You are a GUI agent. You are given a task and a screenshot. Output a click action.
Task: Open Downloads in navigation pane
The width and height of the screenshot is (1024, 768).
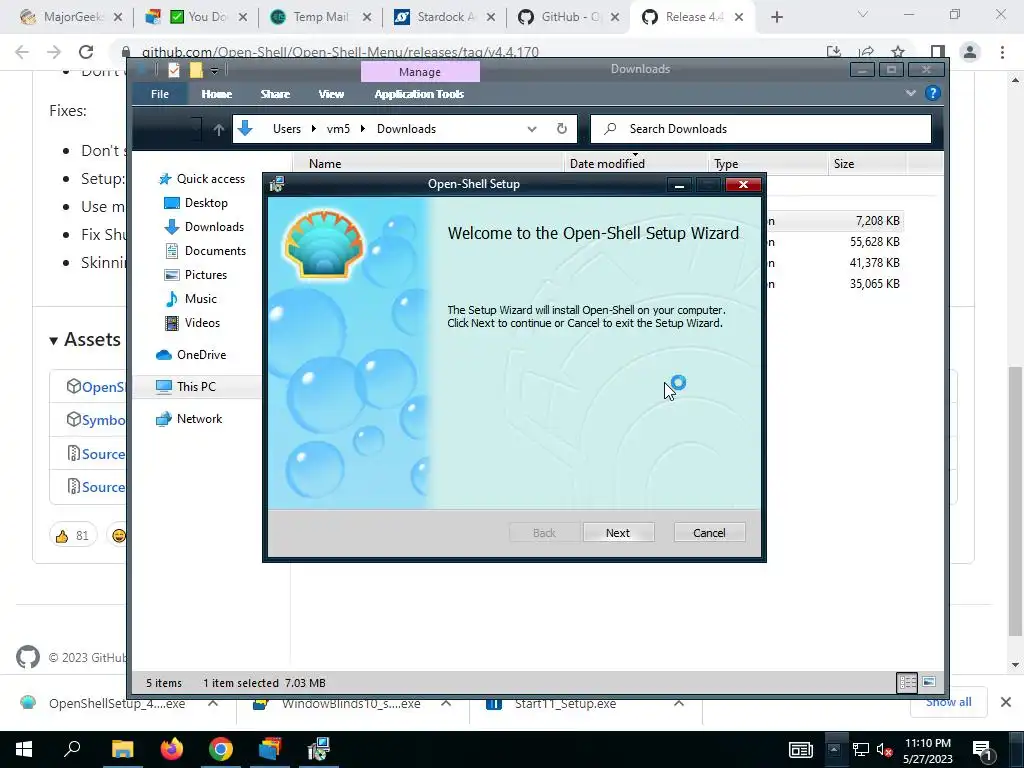pos(204,227)
